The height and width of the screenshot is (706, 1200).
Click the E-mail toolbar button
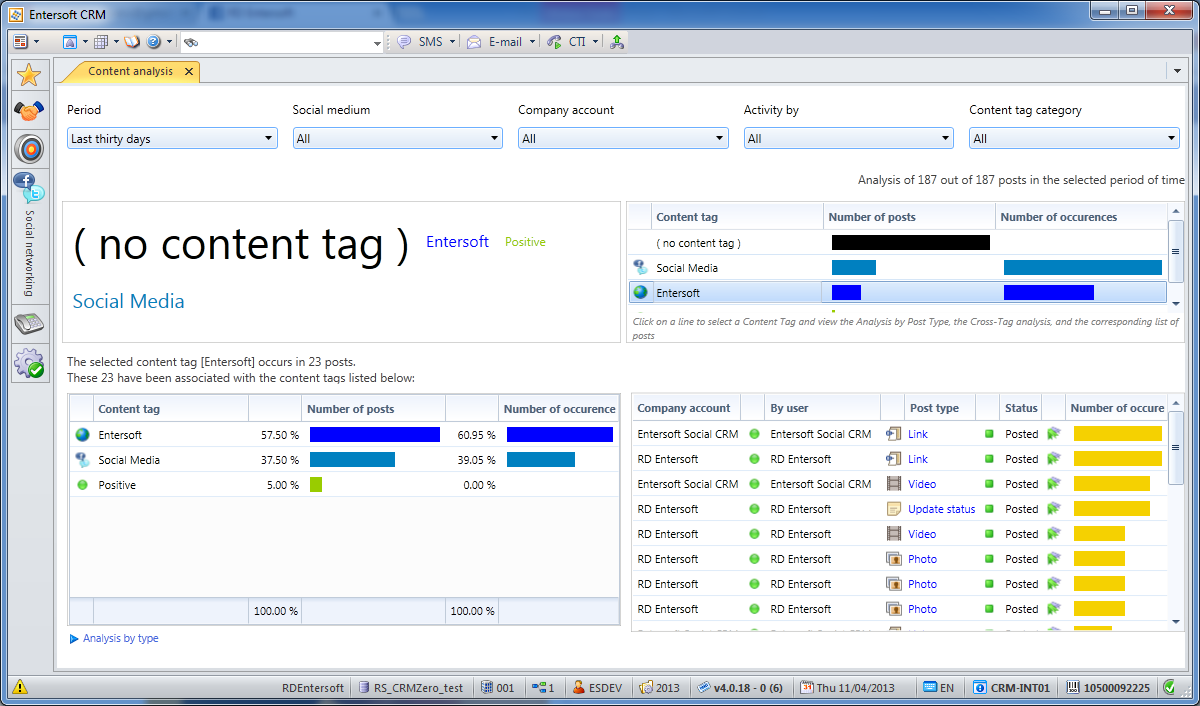coord(494,42)
